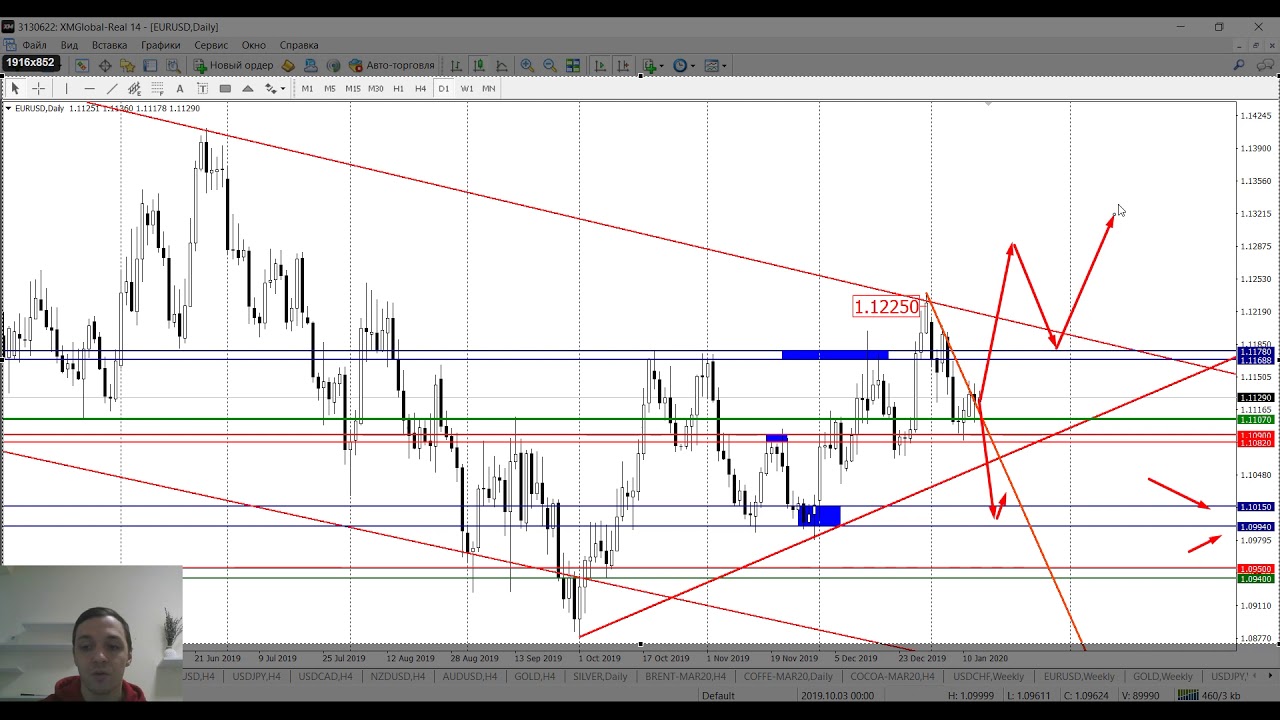Switch to the EURUSD,Weekly chart tab
The image size is (1280, 720).
[x=1079, y=677]
